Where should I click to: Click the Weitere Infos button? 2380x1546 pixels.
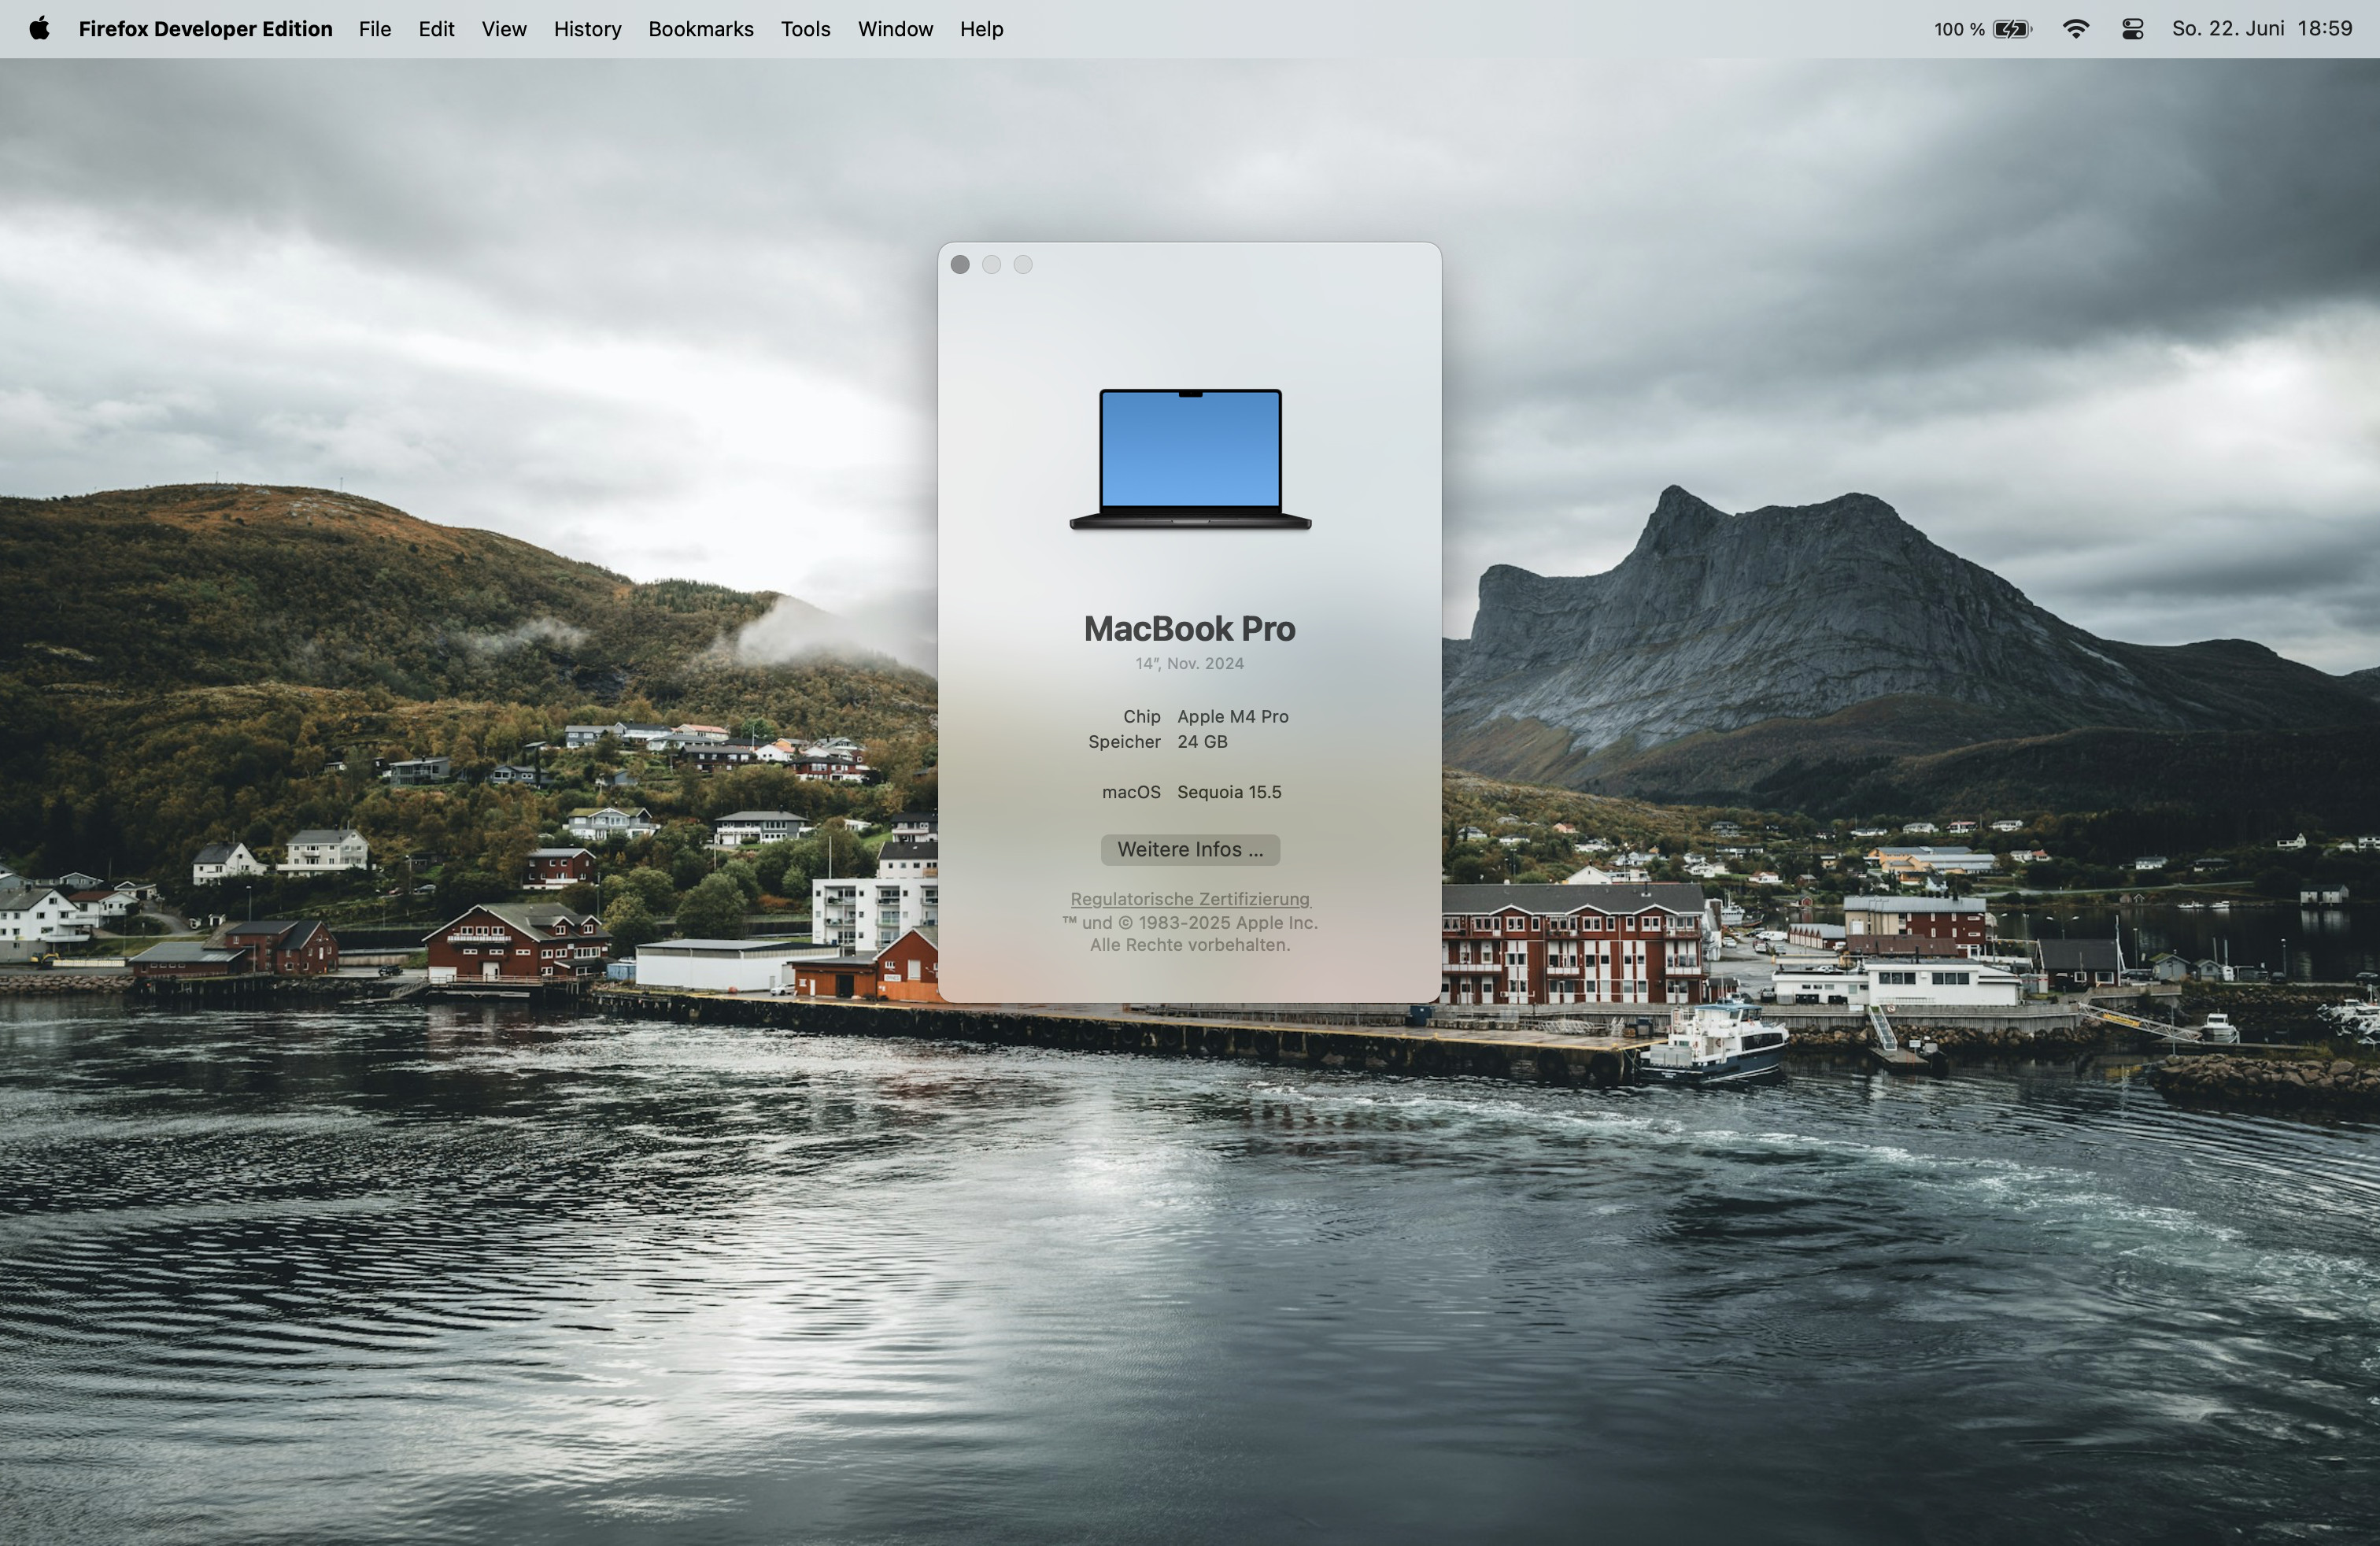[x=1190, y=849]
